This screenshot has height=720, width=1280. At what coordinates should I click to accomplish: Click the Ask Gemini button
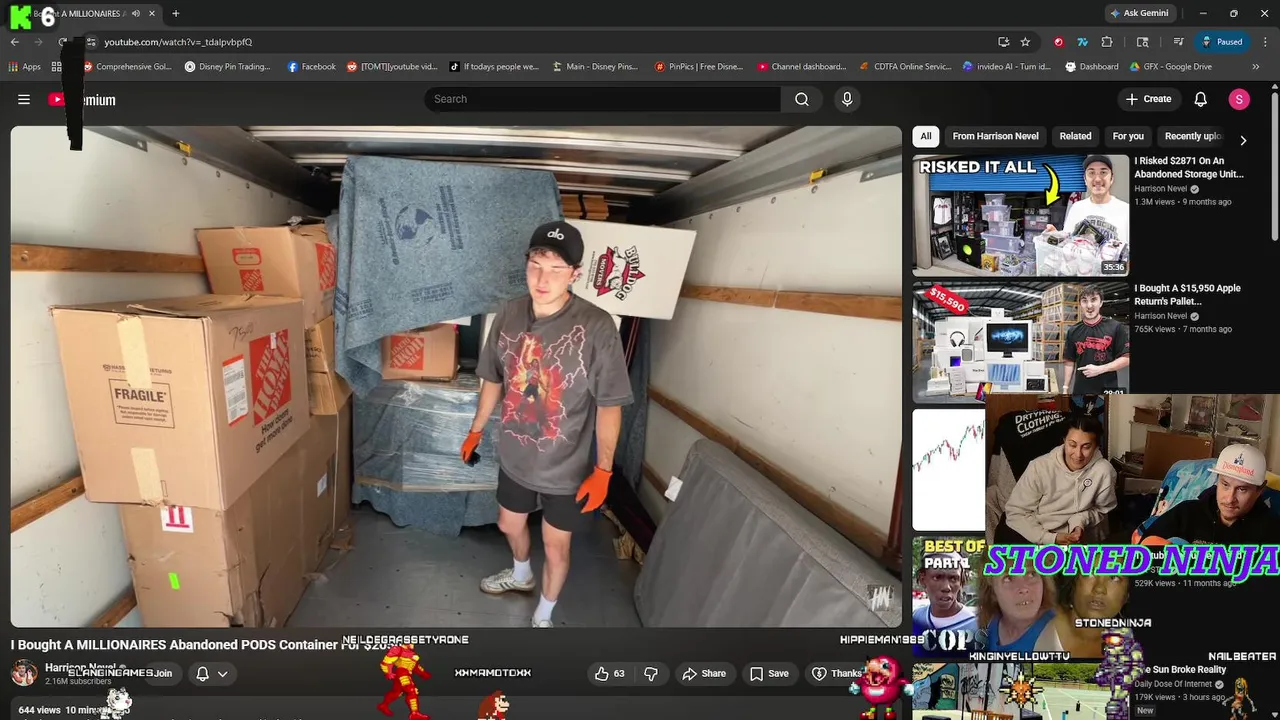(x=1138, y=14)
